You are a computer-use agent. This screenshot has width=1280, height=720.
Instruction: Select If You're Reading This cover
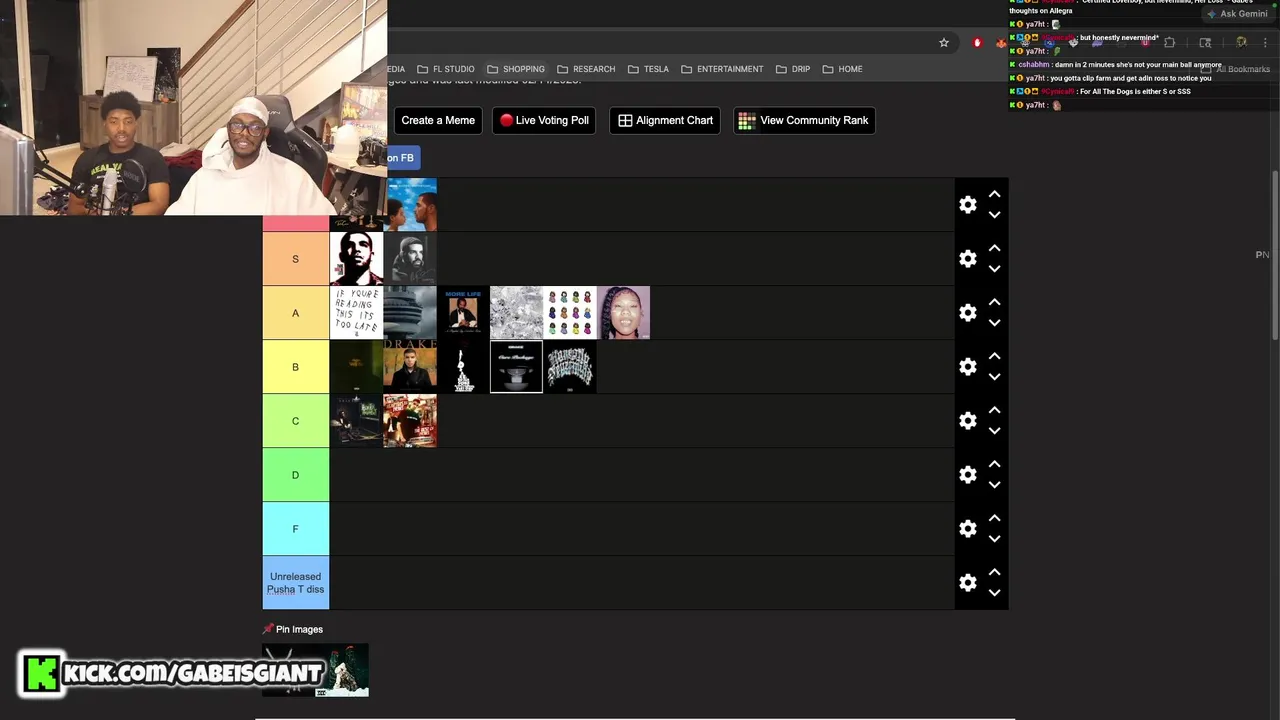click(x=357, y=313)
